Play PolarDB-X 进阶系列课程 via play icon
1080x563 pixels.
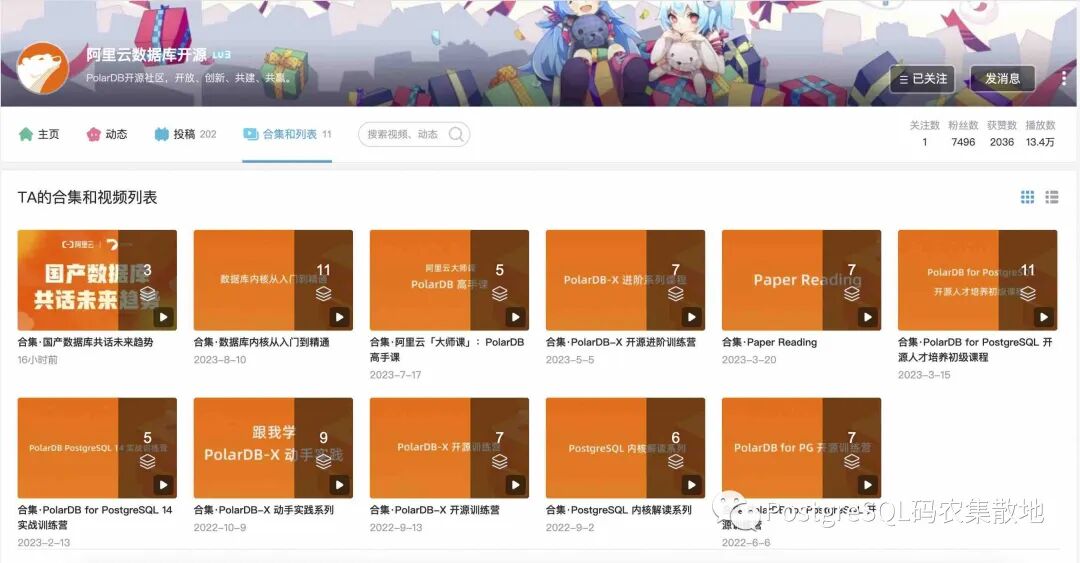[x=692, y=317]
